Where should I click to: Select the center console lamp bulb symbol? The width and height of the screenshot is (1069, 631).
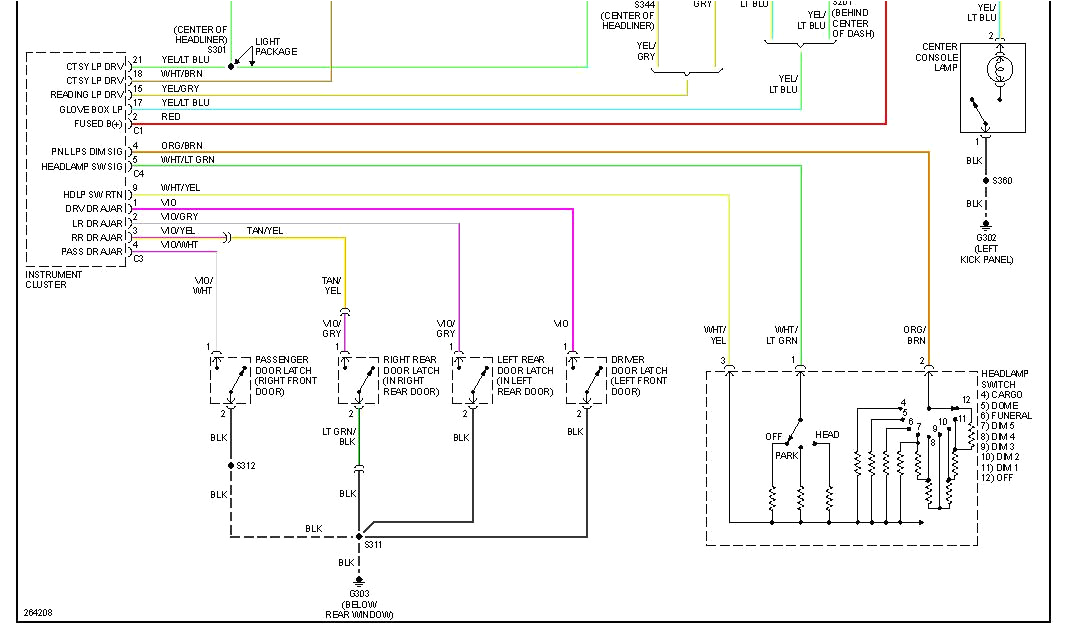point(998,70)
